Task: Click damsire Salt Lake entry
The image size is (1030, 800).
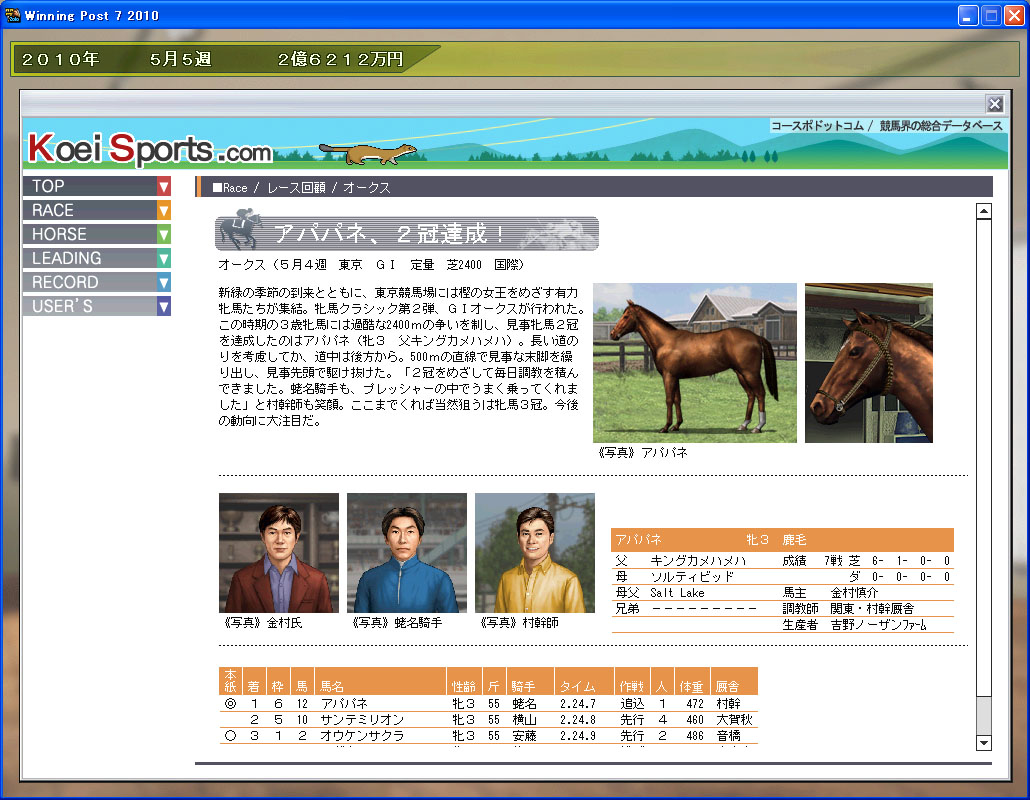Action: point(677,592)
